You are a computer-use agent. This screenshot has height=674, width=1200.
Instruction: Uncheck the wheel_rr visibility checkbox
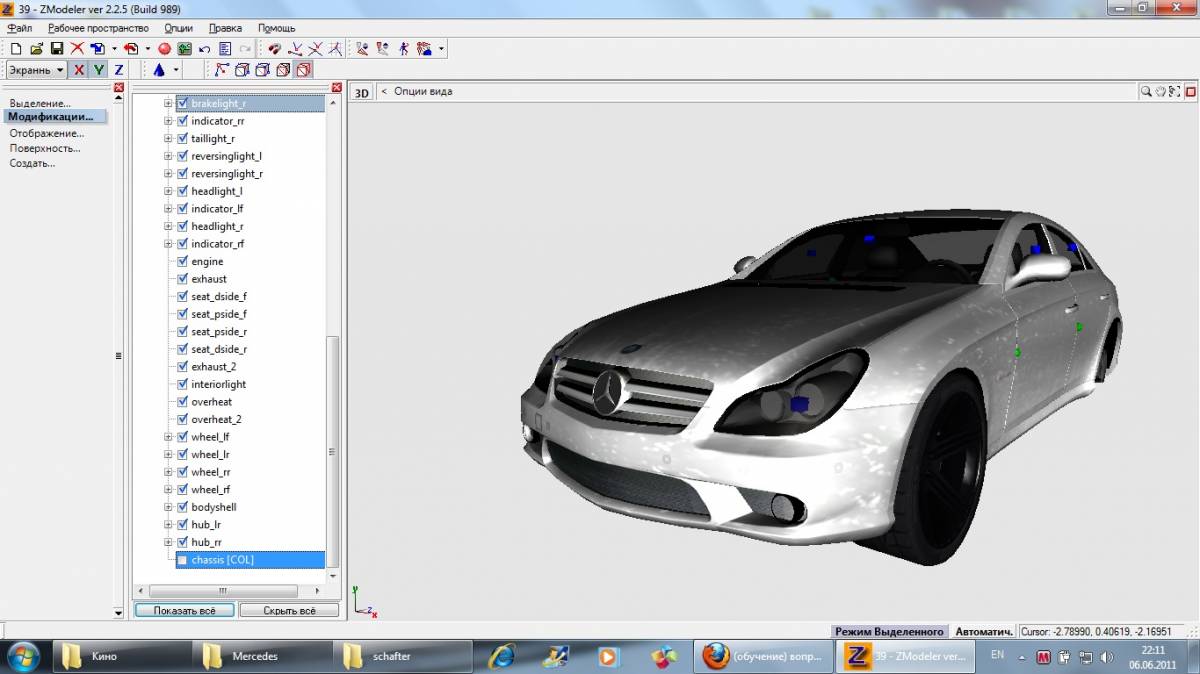[182, 472]
